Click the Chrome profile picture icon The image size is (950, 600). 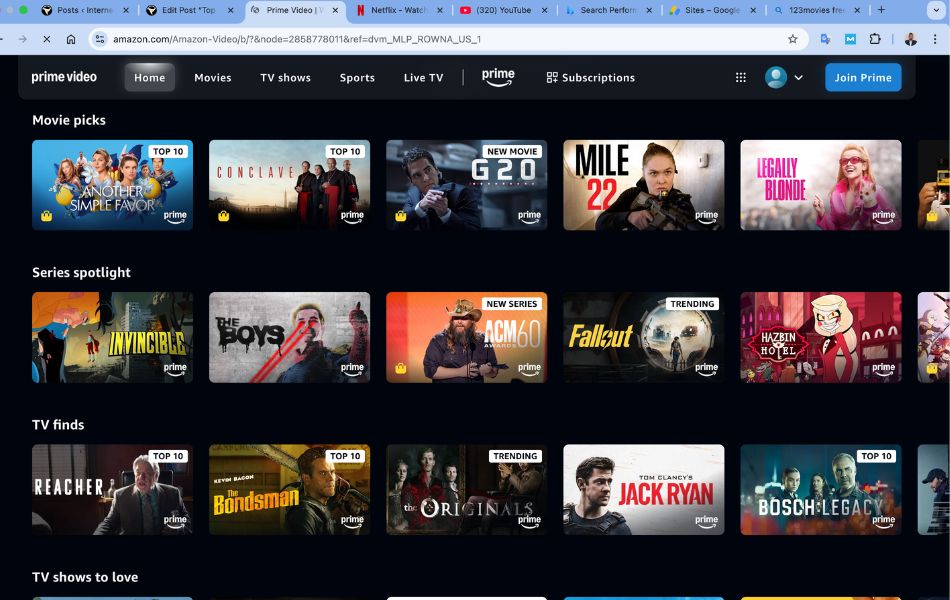tap(910, 39)
